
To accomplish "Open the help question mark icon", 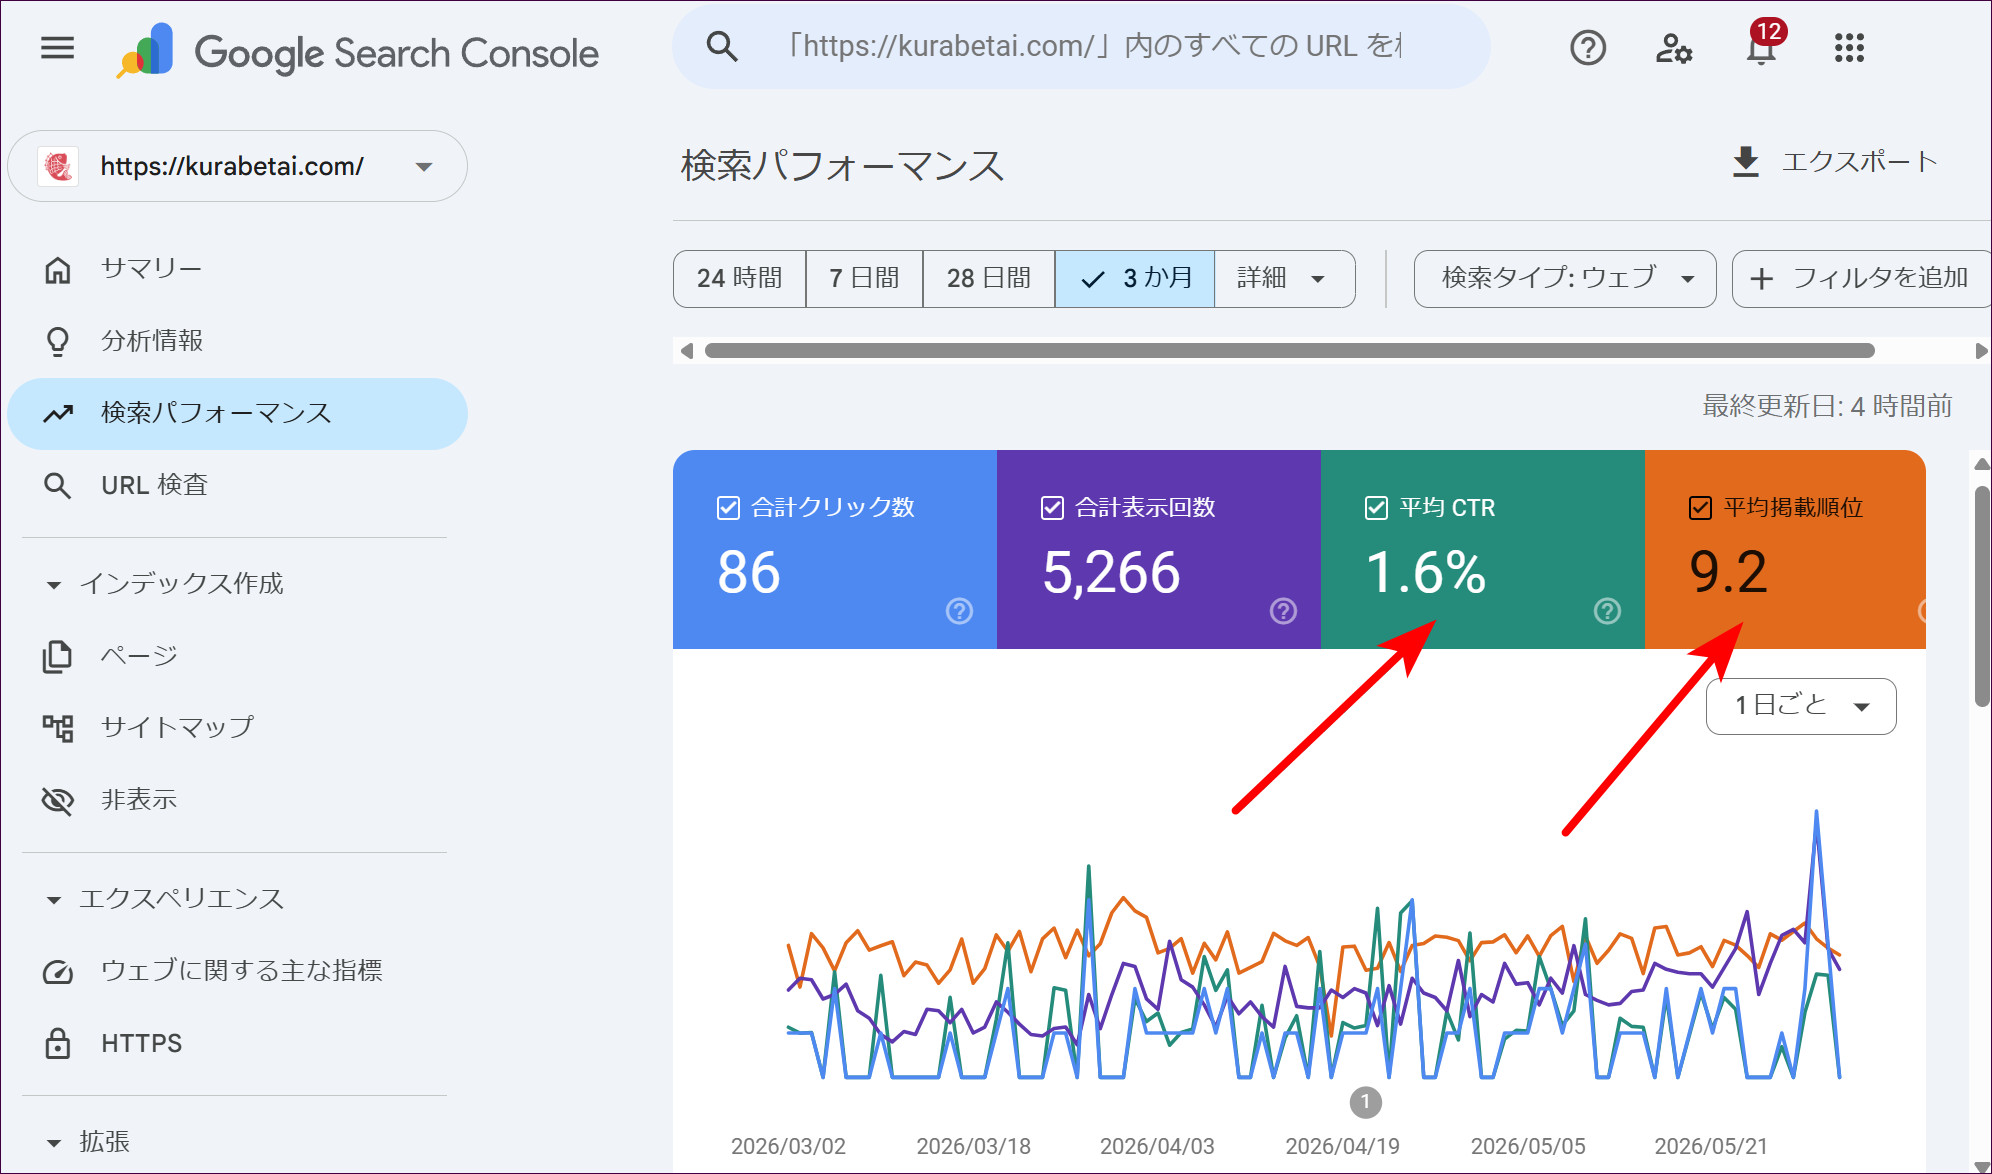I will pyautogui.click(x=1587, y=47).
